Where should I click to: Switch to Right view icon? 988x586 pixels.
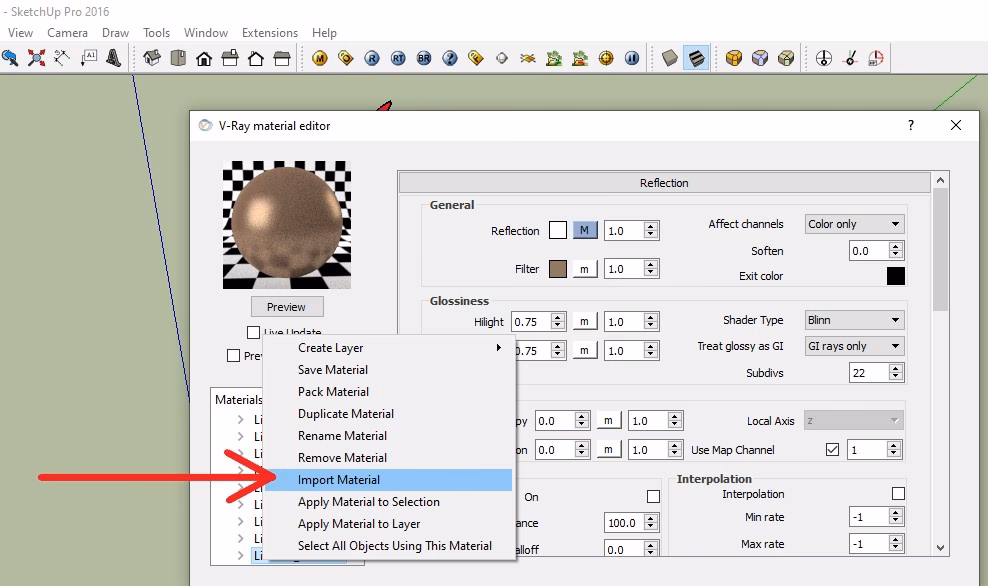pos(230,59)
